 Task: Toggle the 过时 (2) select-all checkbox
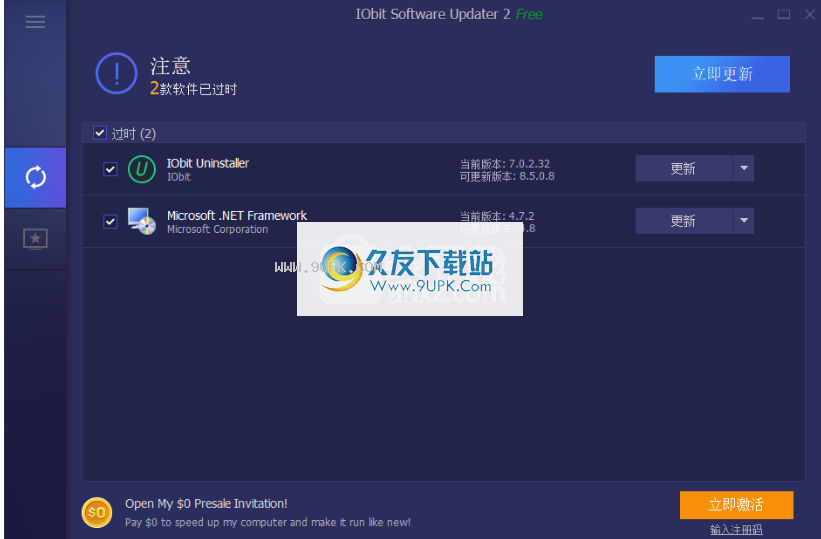pos(99,133)
